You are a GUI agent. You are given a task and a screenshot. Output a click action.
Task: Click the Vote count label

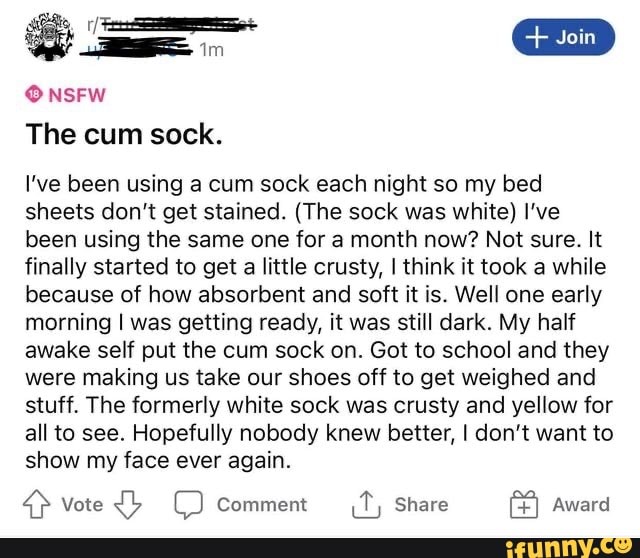pos(82,505)
